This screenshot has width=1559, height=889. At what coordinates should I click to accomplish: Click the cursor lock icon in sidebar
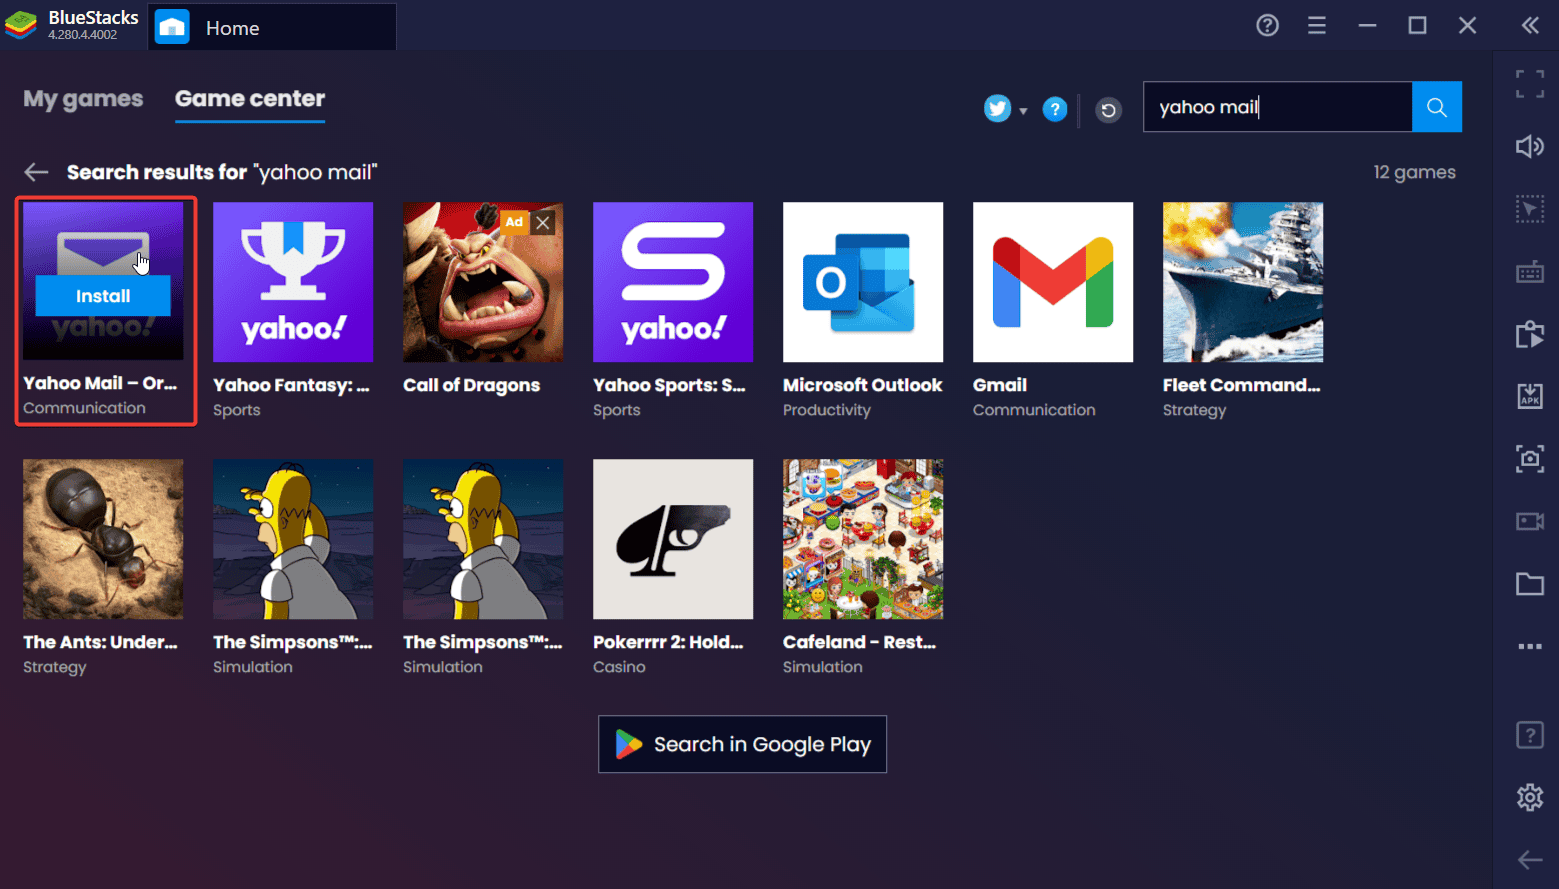[x=1530, y=209]
